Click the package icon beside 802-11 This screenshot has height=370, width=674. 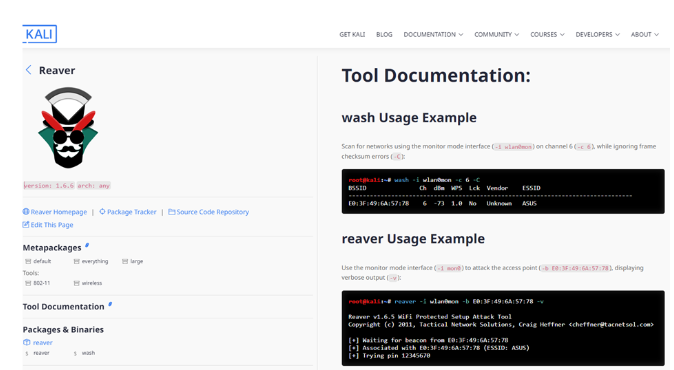tap(28, 283)
